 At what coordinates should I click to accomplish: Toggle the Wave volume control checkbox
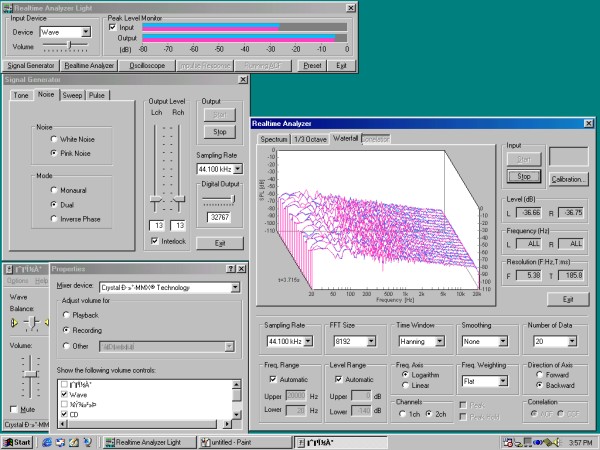[x=64, y=394]
